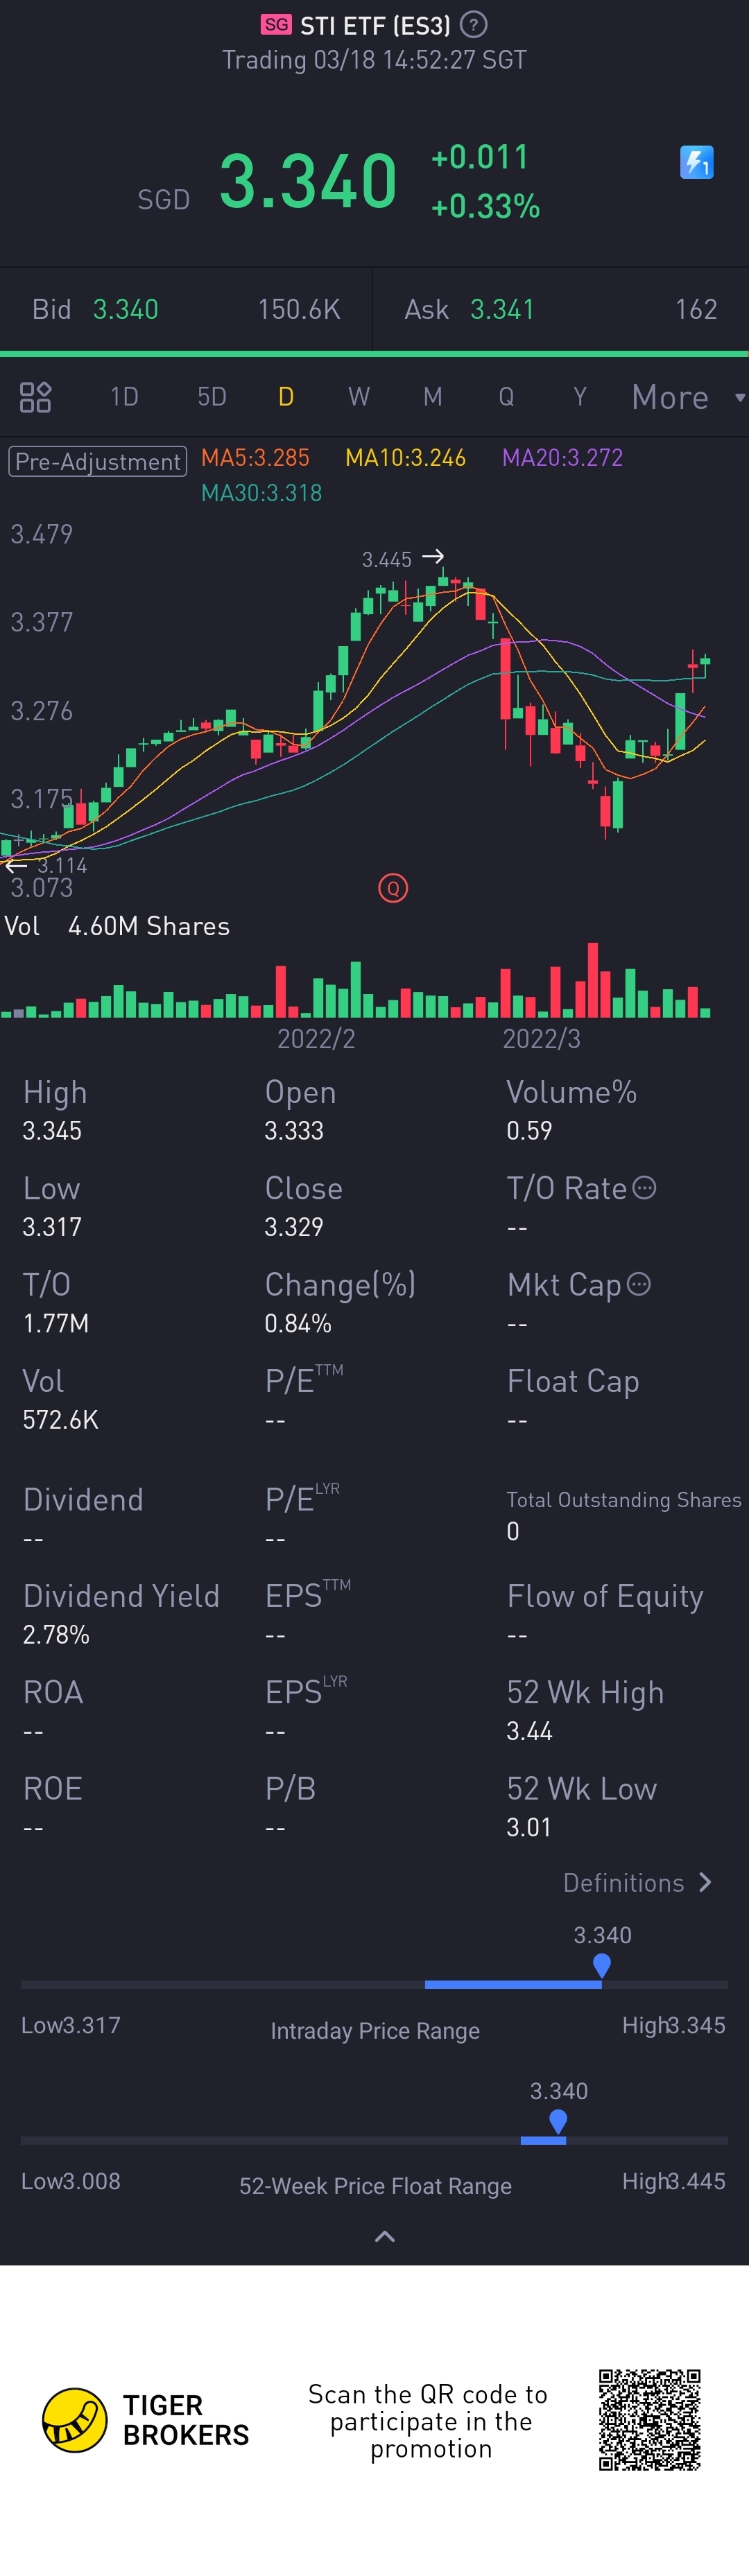This screenshot has width=749, height=2576.
Task: Tap the red Q marker on chart
Action: coord(393,888)
